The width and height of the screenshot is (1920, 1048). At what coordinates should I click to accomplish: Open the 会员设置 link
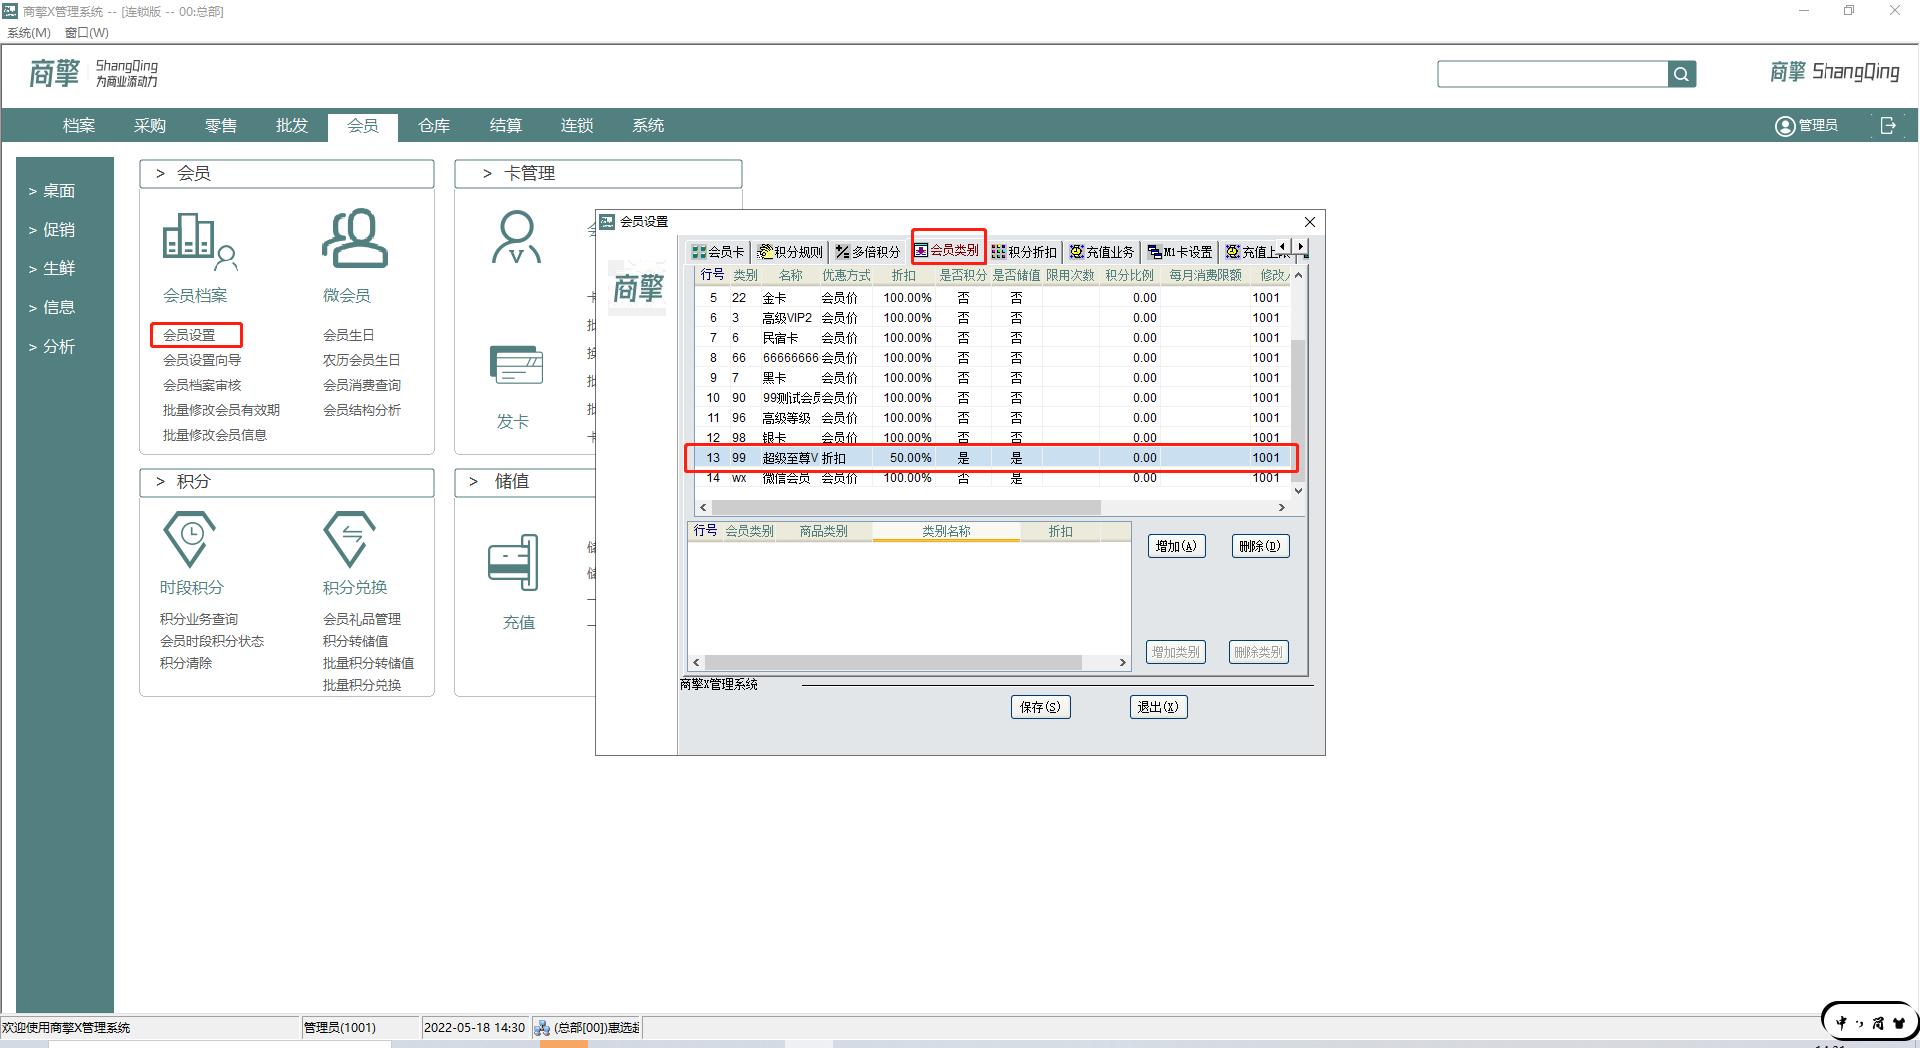pyautogui.click(x=189, y=335)
